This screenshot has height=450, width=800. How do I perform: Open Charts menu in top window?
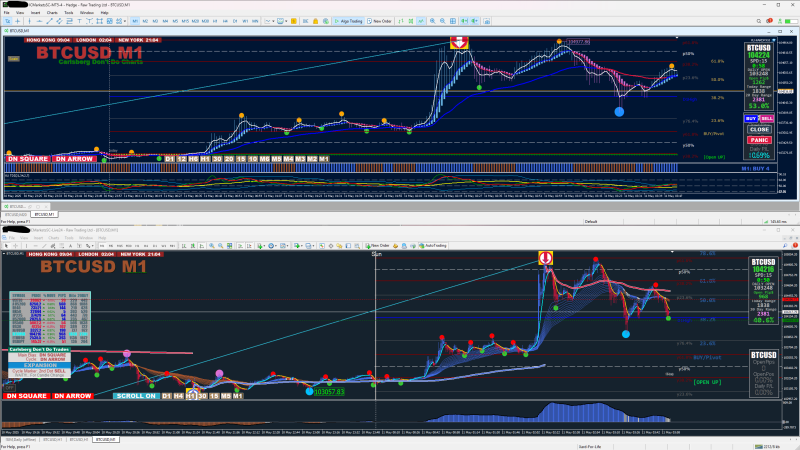(x=52, y=13)
